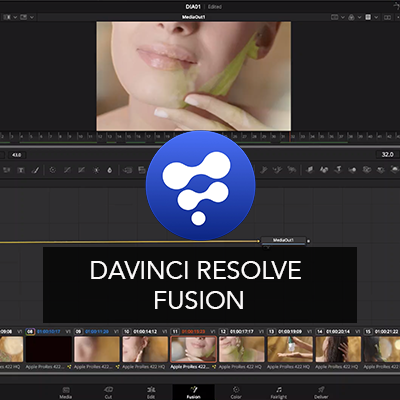Open dropdown beside the grid channel icon

click(376, 17)
